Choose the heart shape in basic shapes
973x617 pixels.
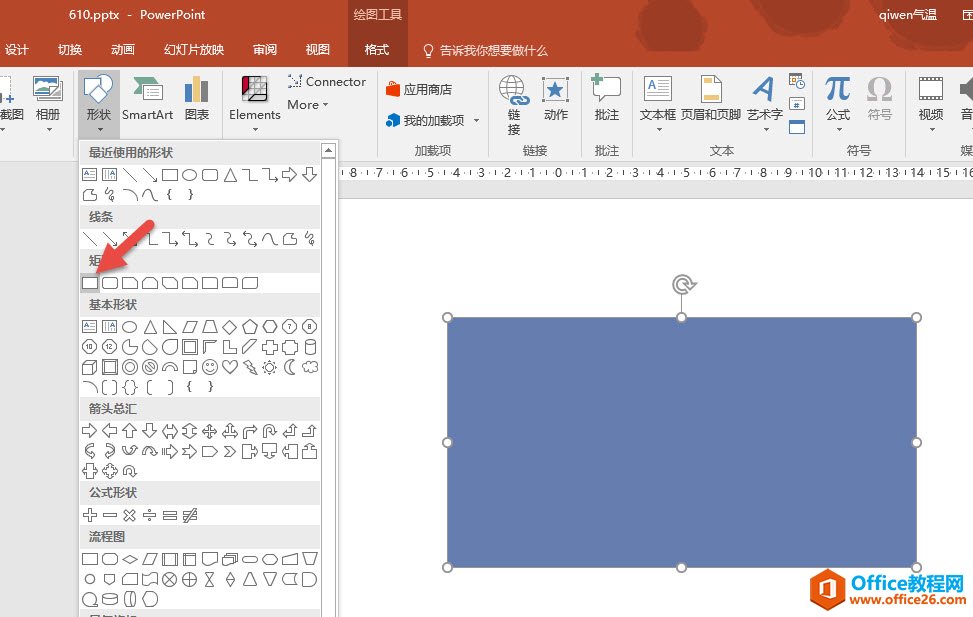[x=230, y=367]
